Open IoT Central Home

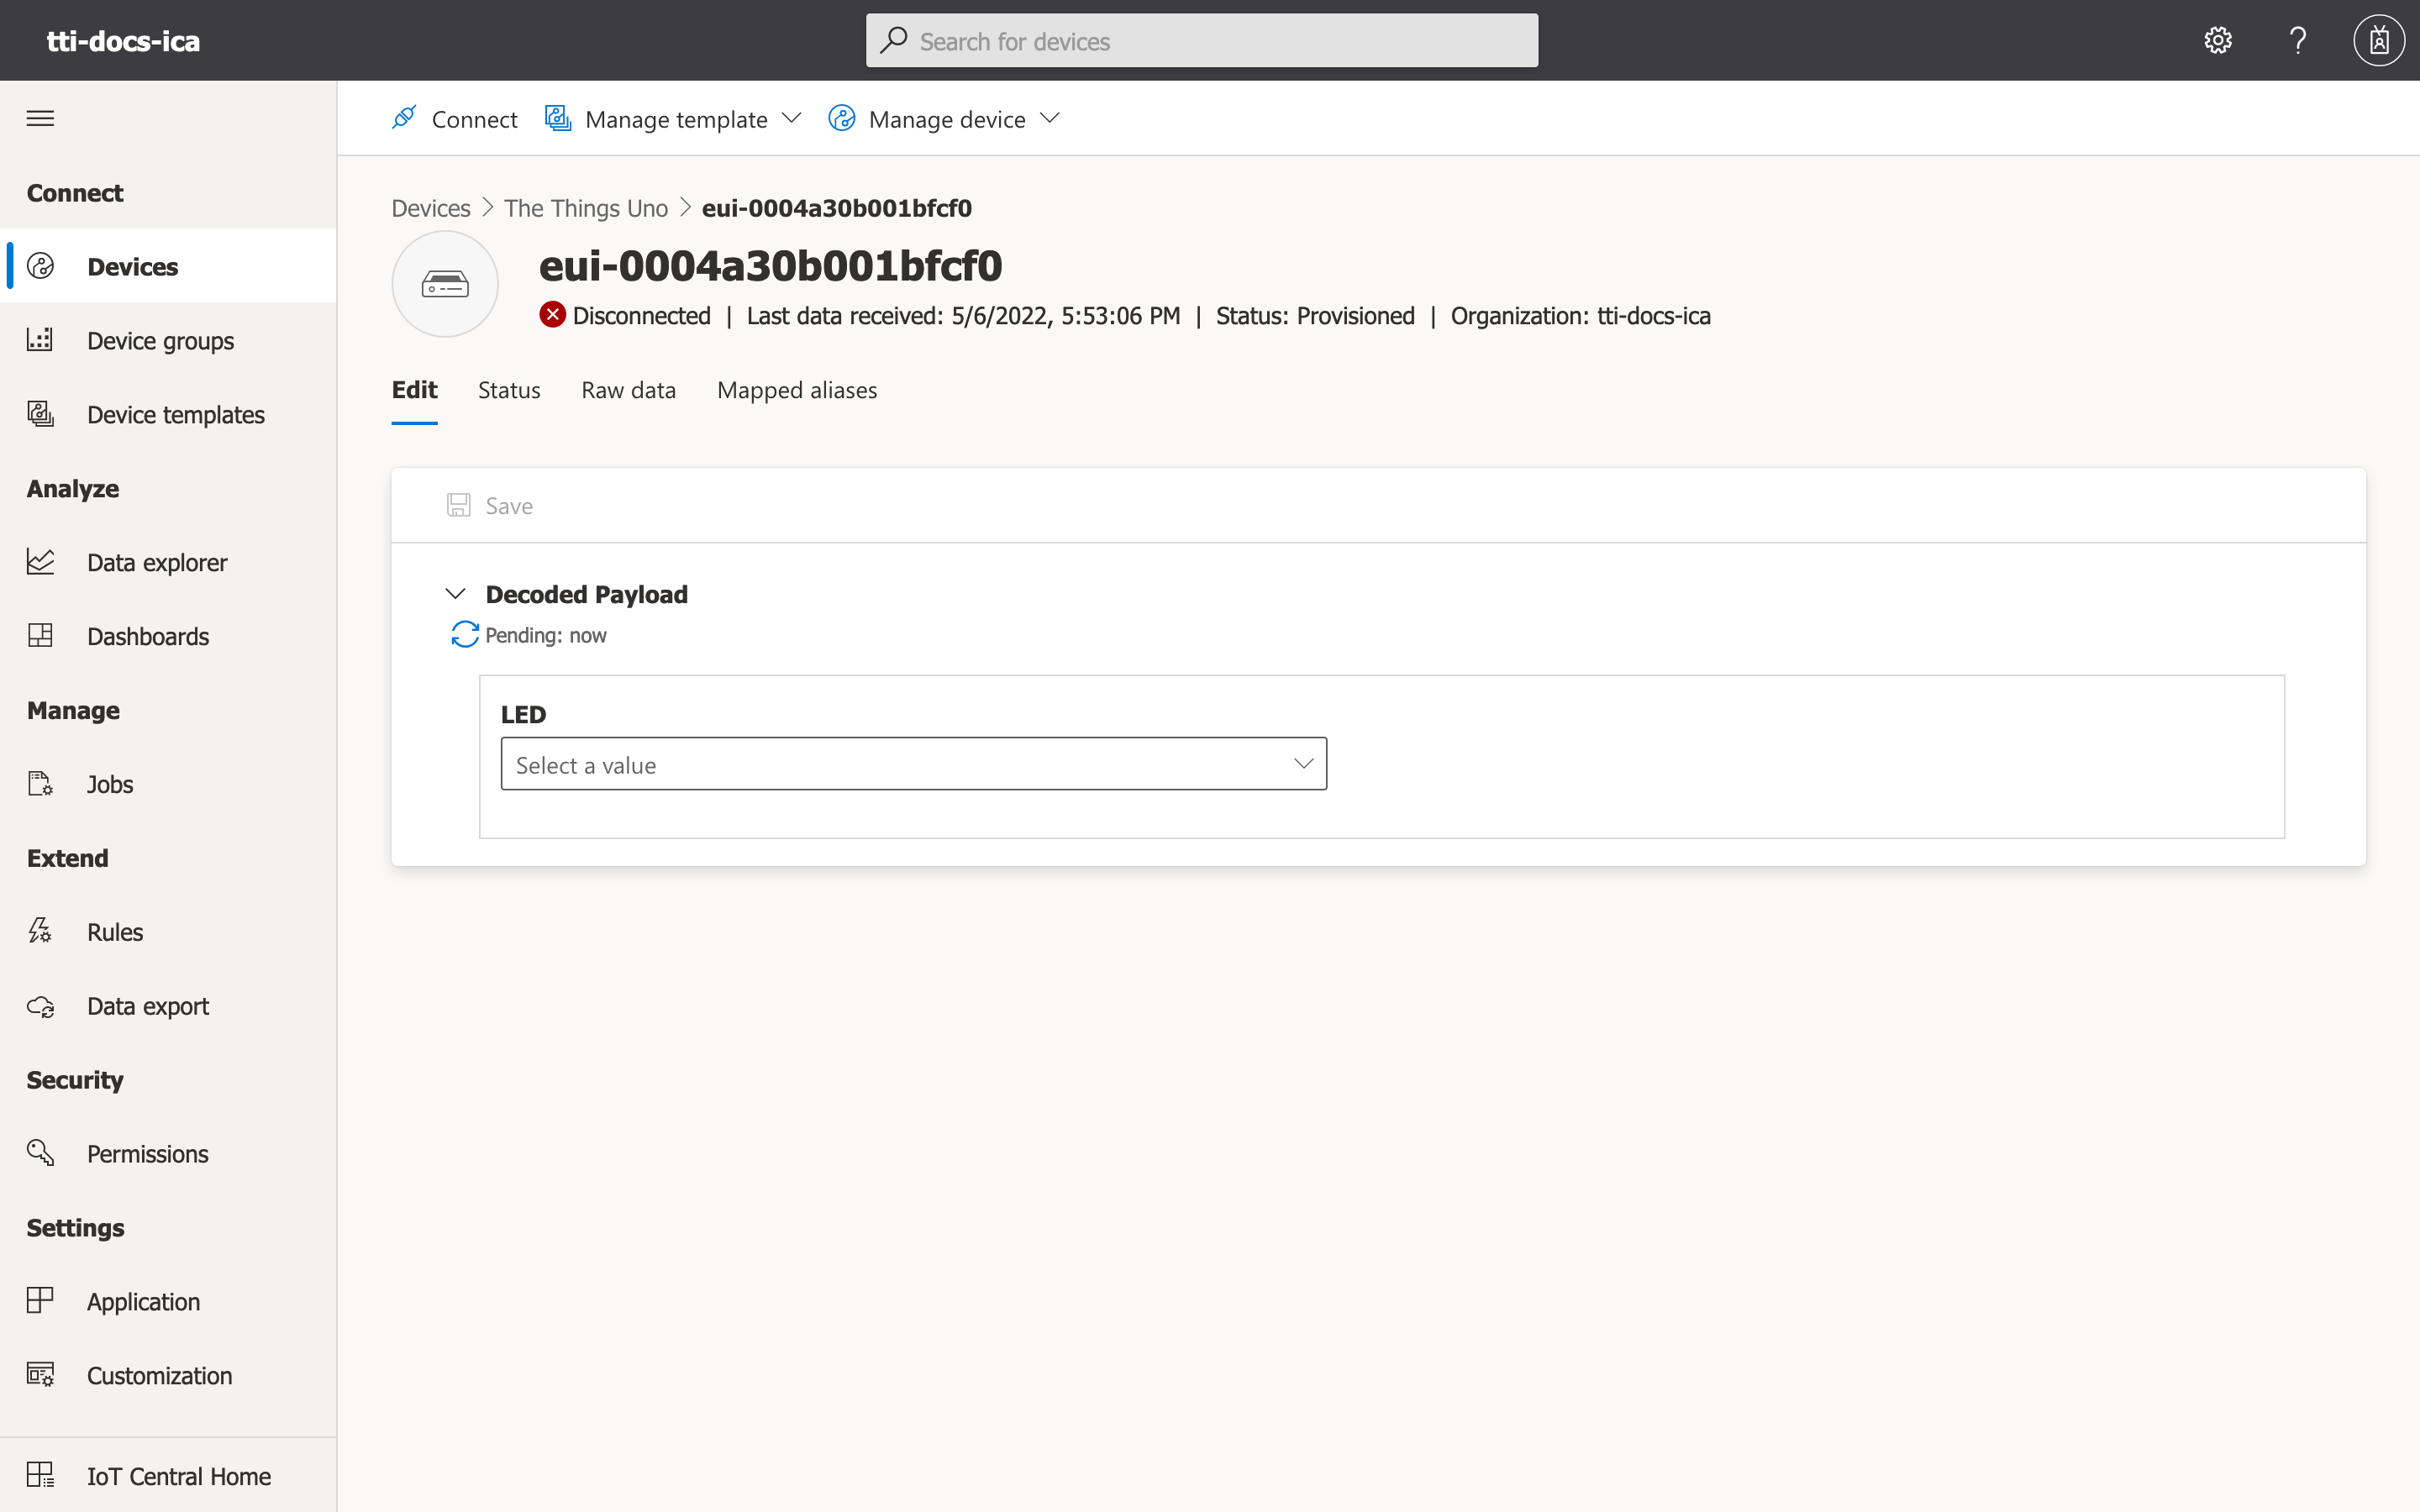178,1476
